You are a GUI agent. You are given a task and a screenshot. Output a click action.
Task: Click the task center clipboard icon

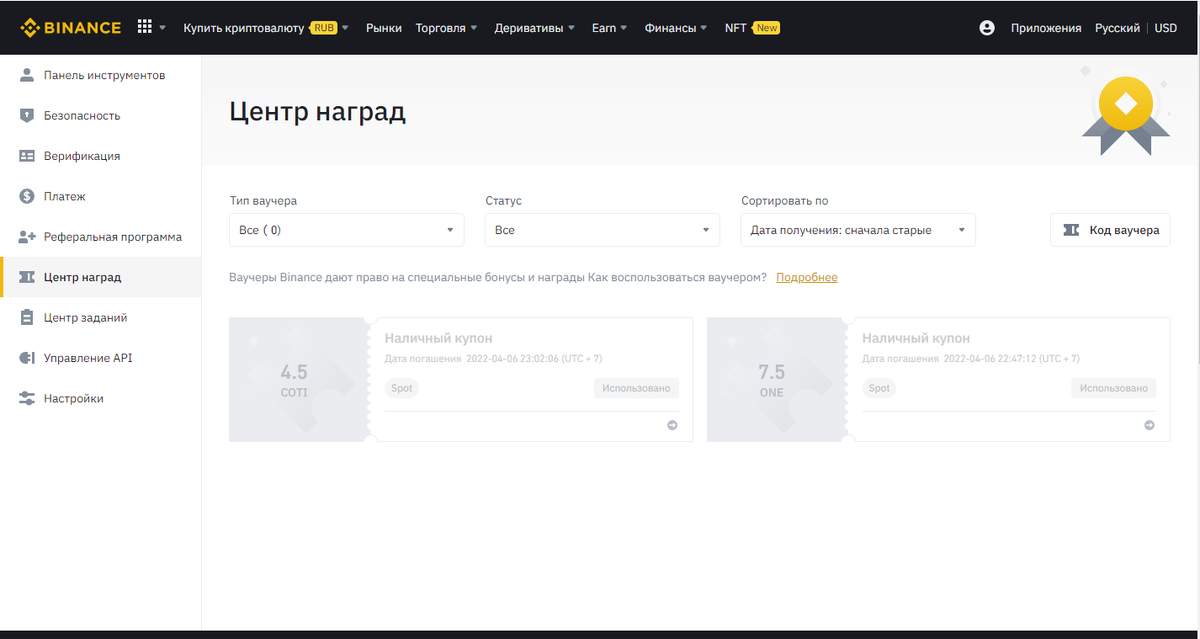pos(27,317)
